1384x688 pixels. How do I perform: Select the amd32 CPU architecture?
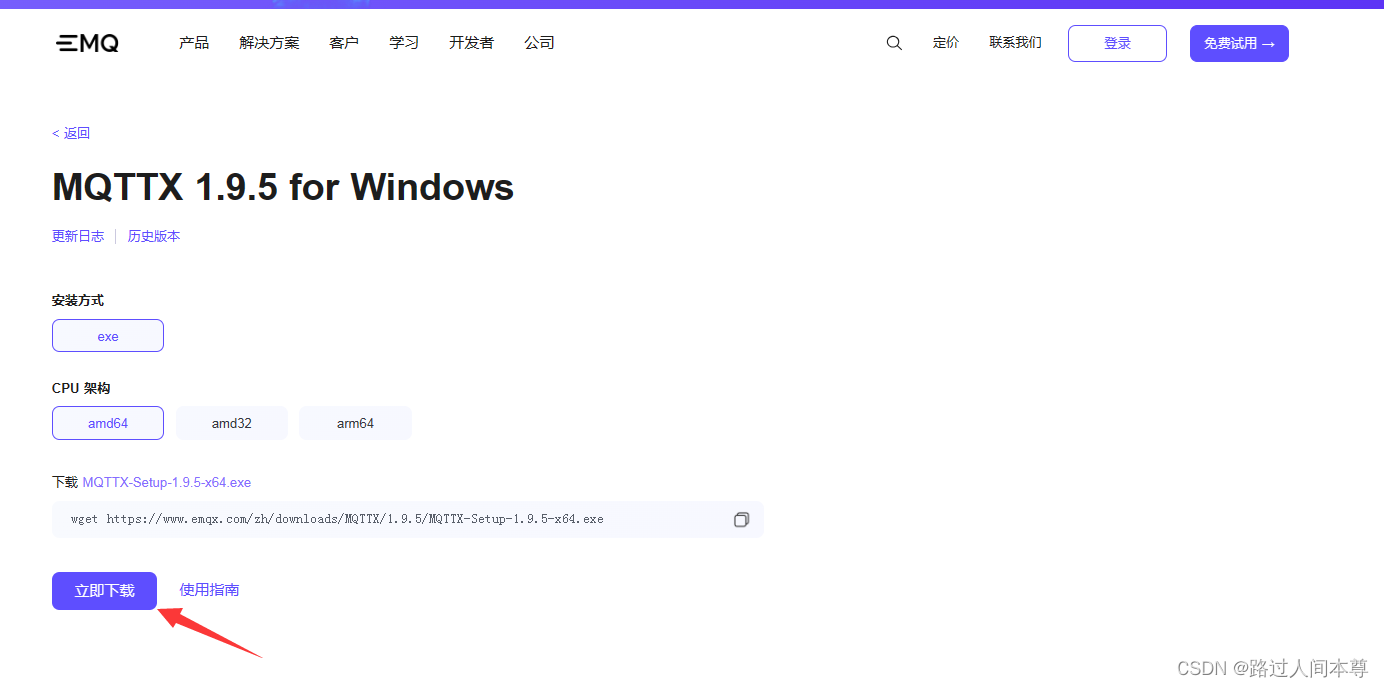tap(232, 423)
